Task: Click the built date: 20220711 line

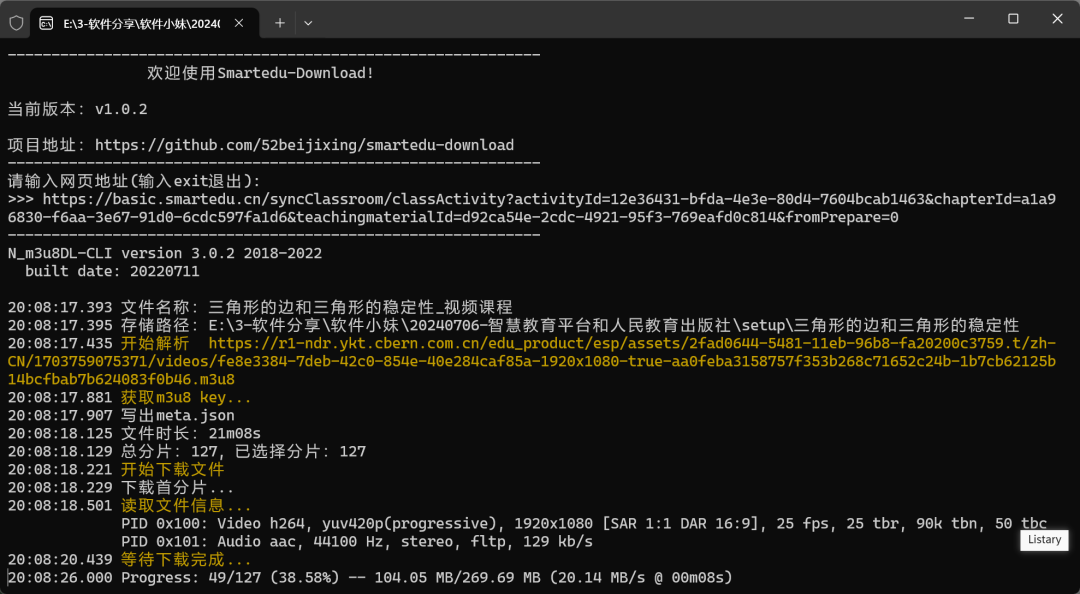Action: pyautogui.click(x=112, y=272)
